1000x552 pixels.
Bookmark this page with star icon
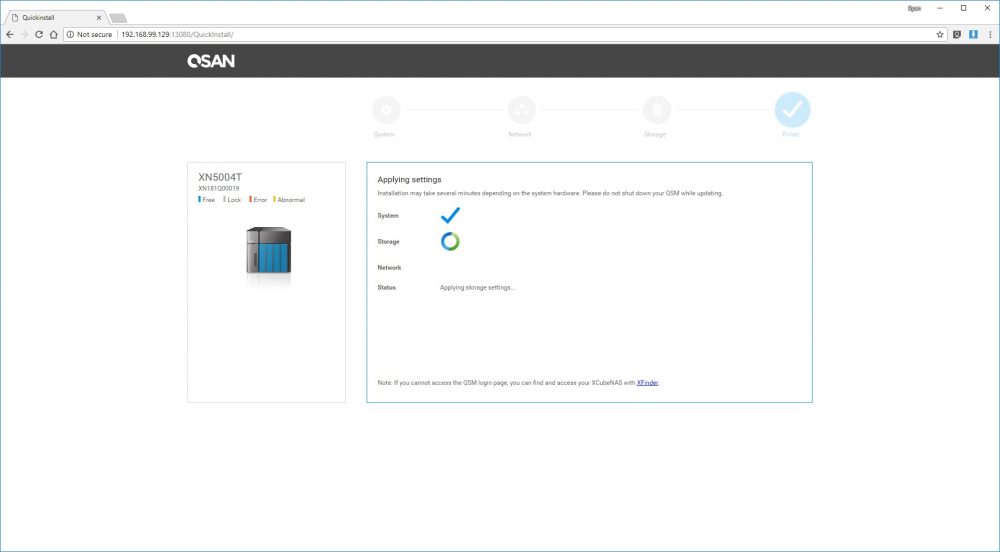tap(939, 34)
